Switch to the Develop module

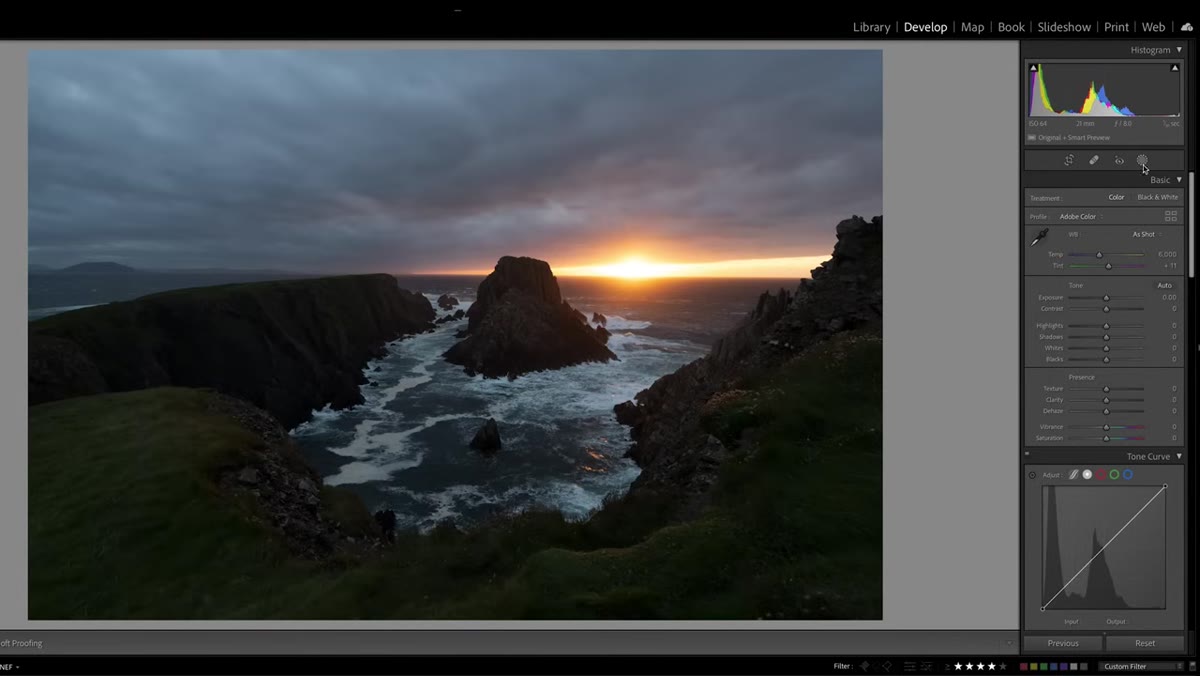tap(925, 27)
